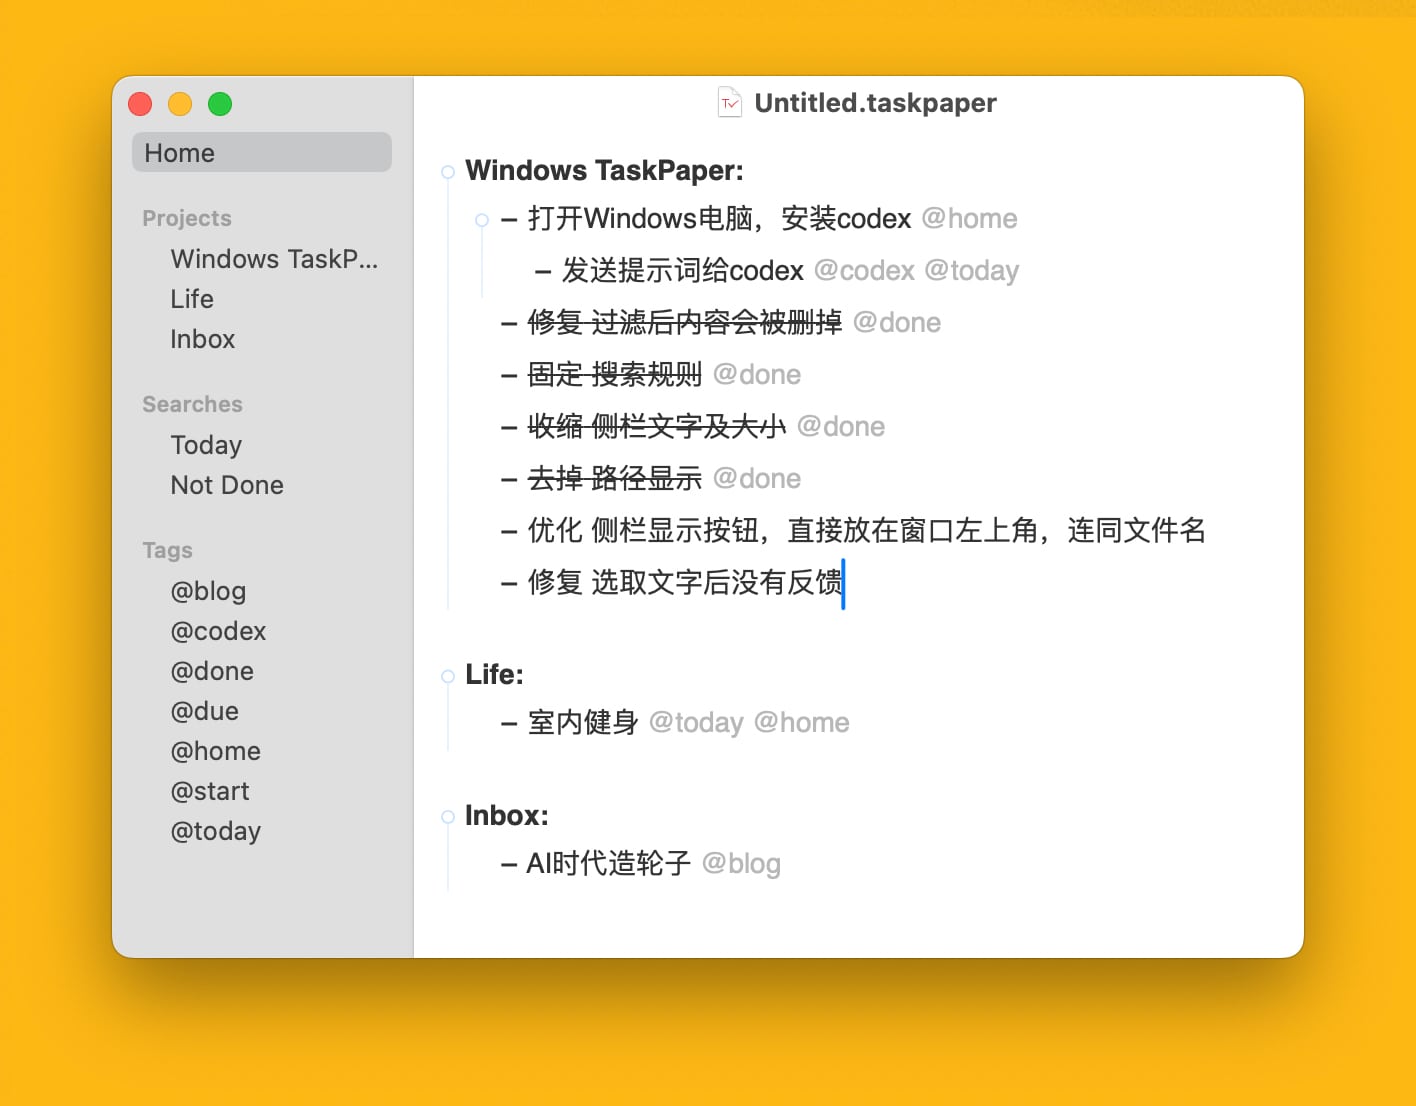Zoom the window with the green button
Screen dimensions: 1416x1106
click(220, 104)
